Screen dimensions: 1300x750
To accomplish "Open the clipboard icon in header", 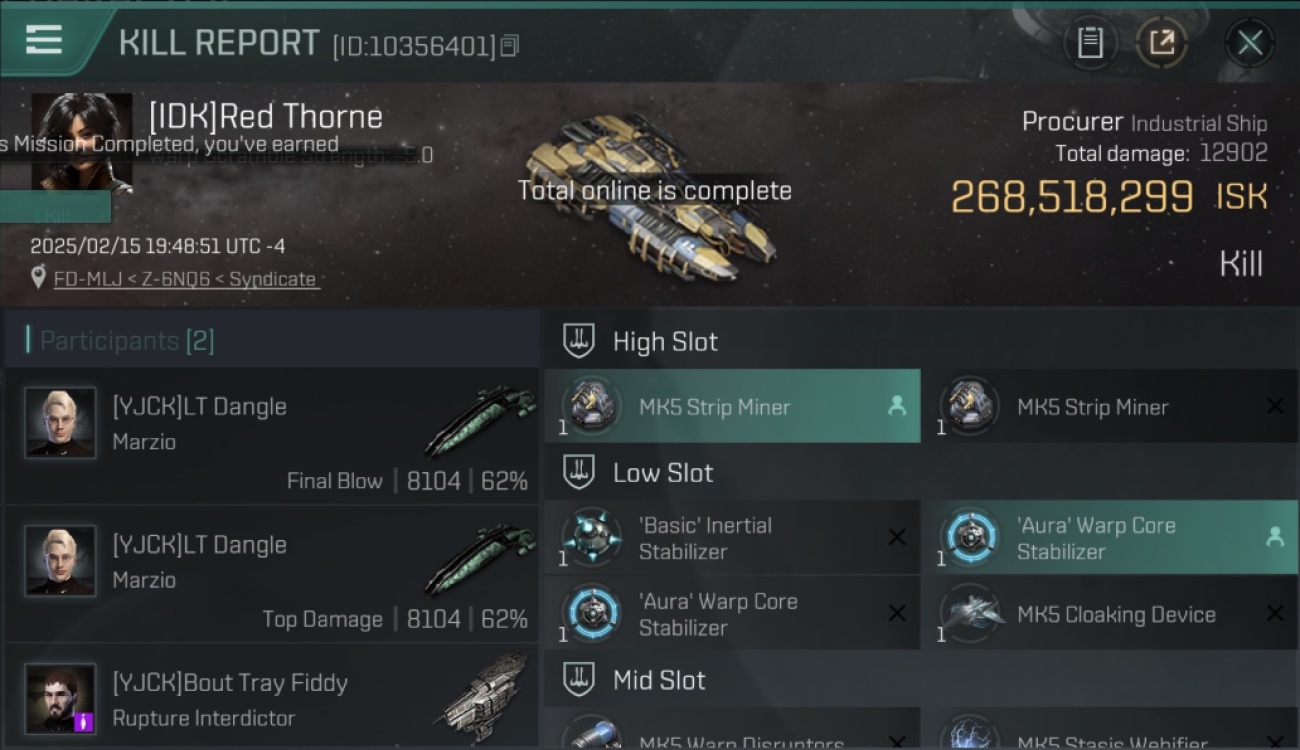I will click(1090, 42).
